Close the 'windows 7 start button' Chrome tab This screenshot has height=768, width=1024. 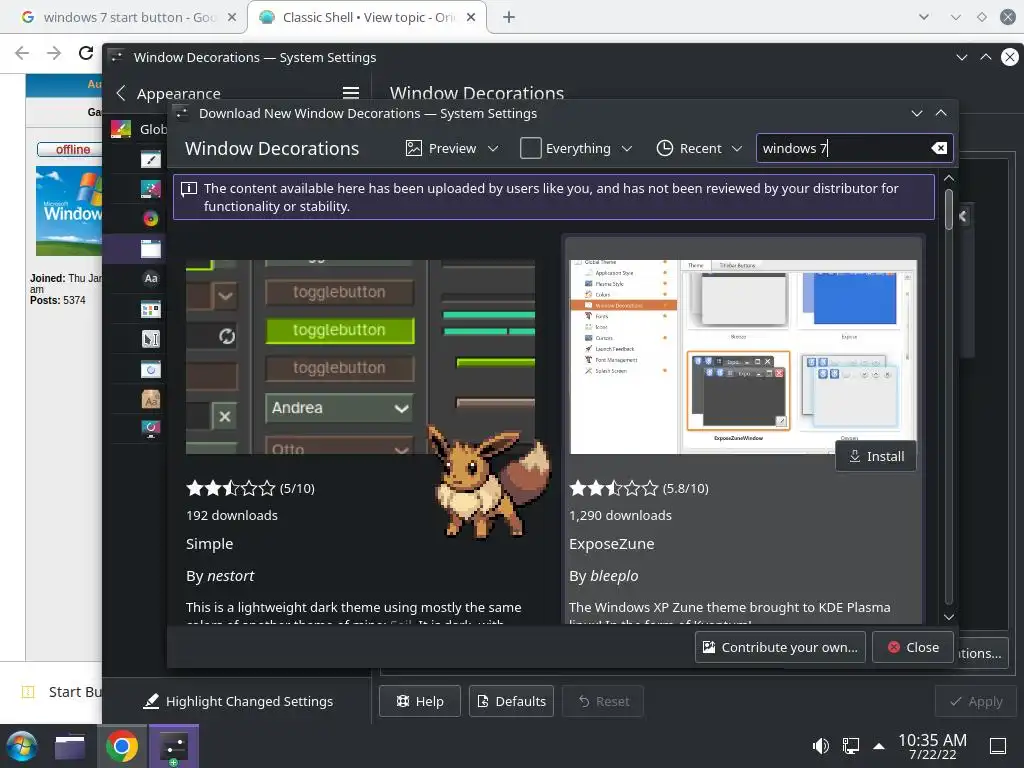[x=231, y=17]
